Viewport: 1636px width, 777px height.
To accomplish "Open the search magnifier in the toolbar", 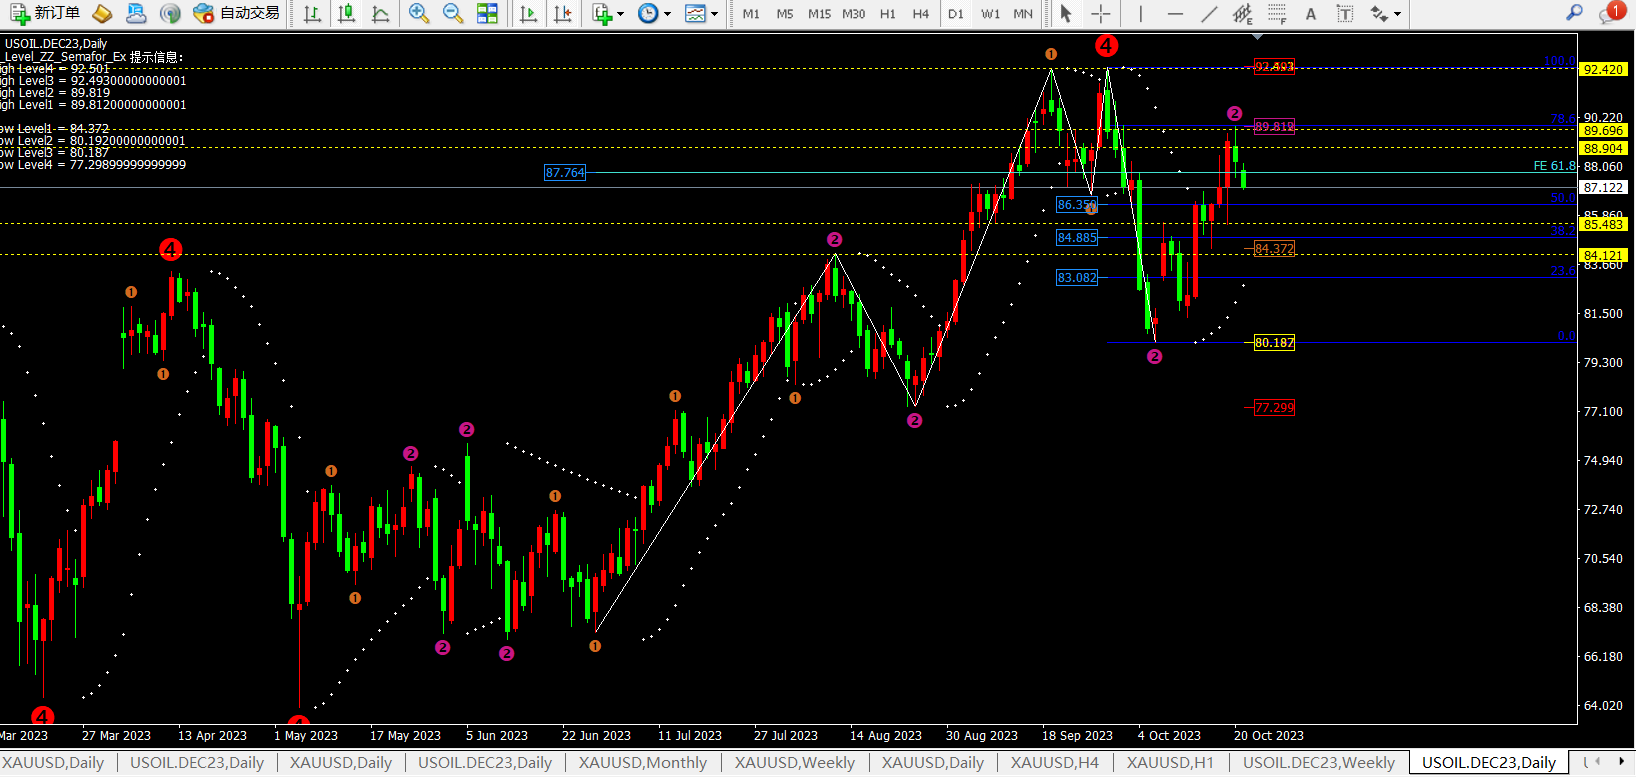I will [x=1574, y=12].
